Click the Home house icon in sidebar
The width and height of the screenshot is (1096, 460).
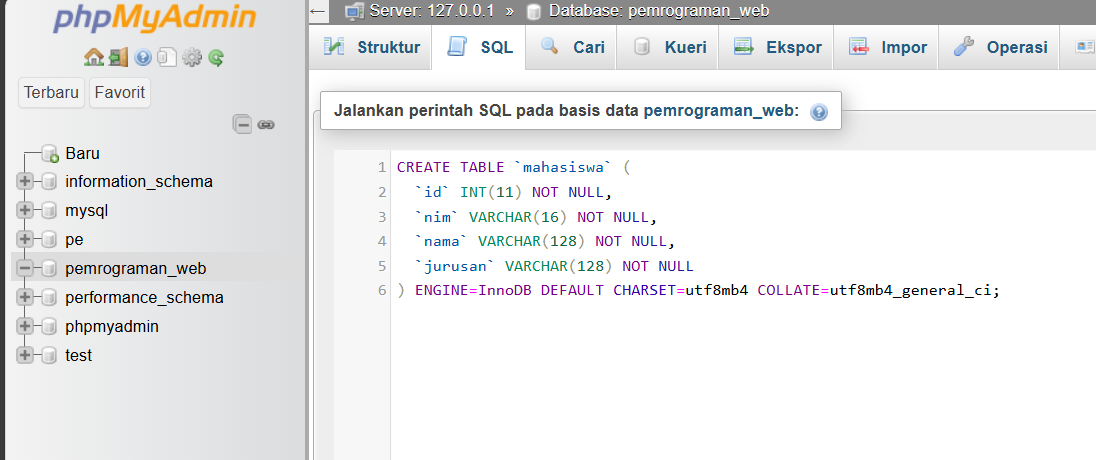coord(93,57)
